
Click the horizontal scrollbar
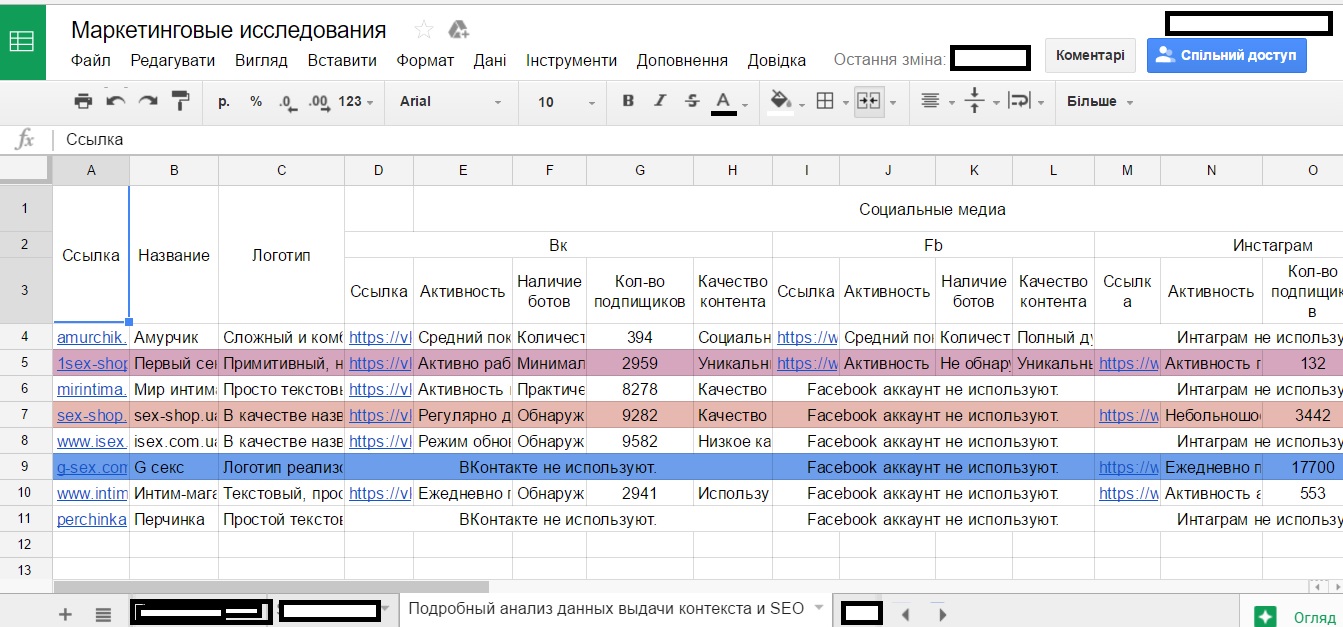pyautogui.click(x=271, y=587)
